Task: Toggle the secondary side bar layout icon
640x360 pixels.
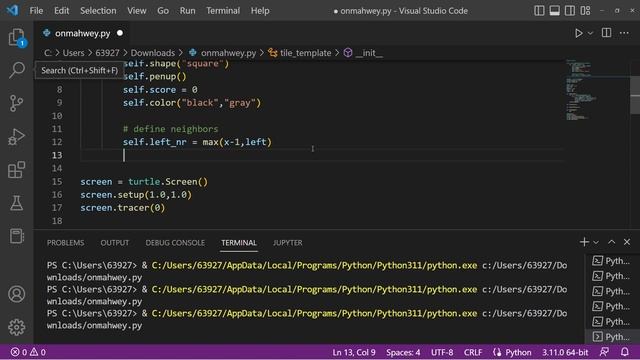Action: tap(570, 11)
